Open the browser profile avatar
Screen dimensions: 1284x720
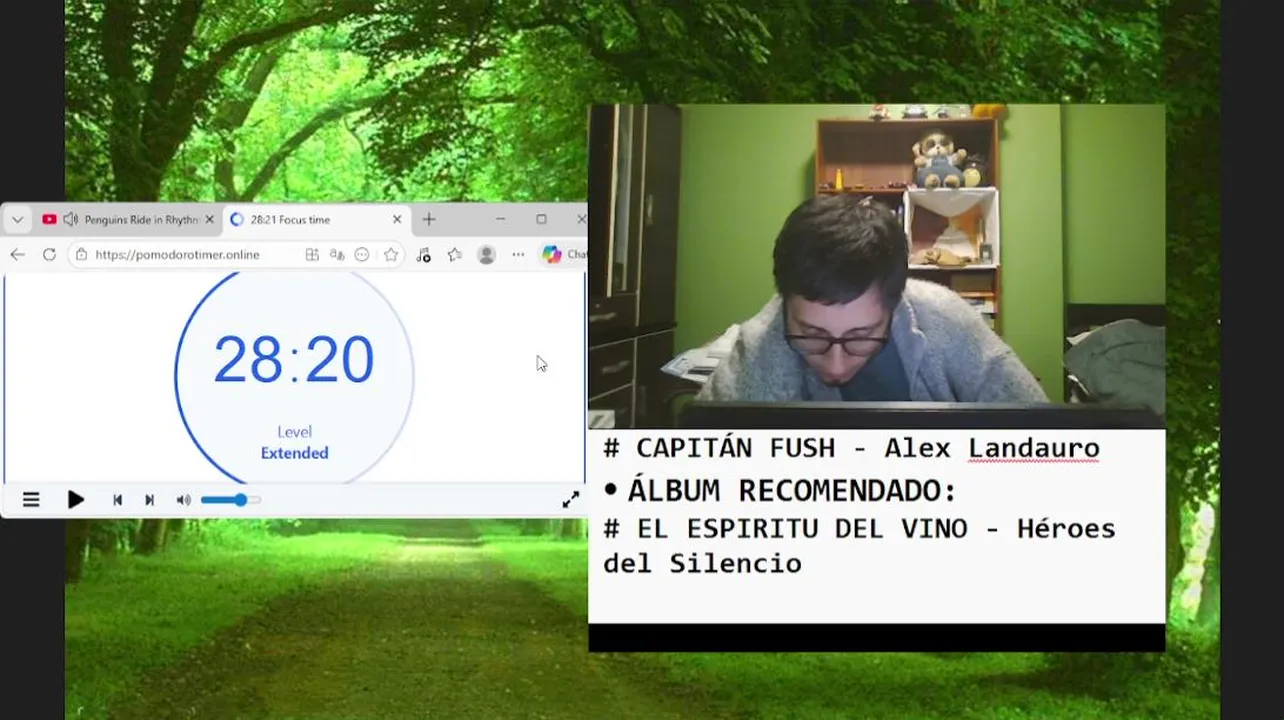(487, 255)
